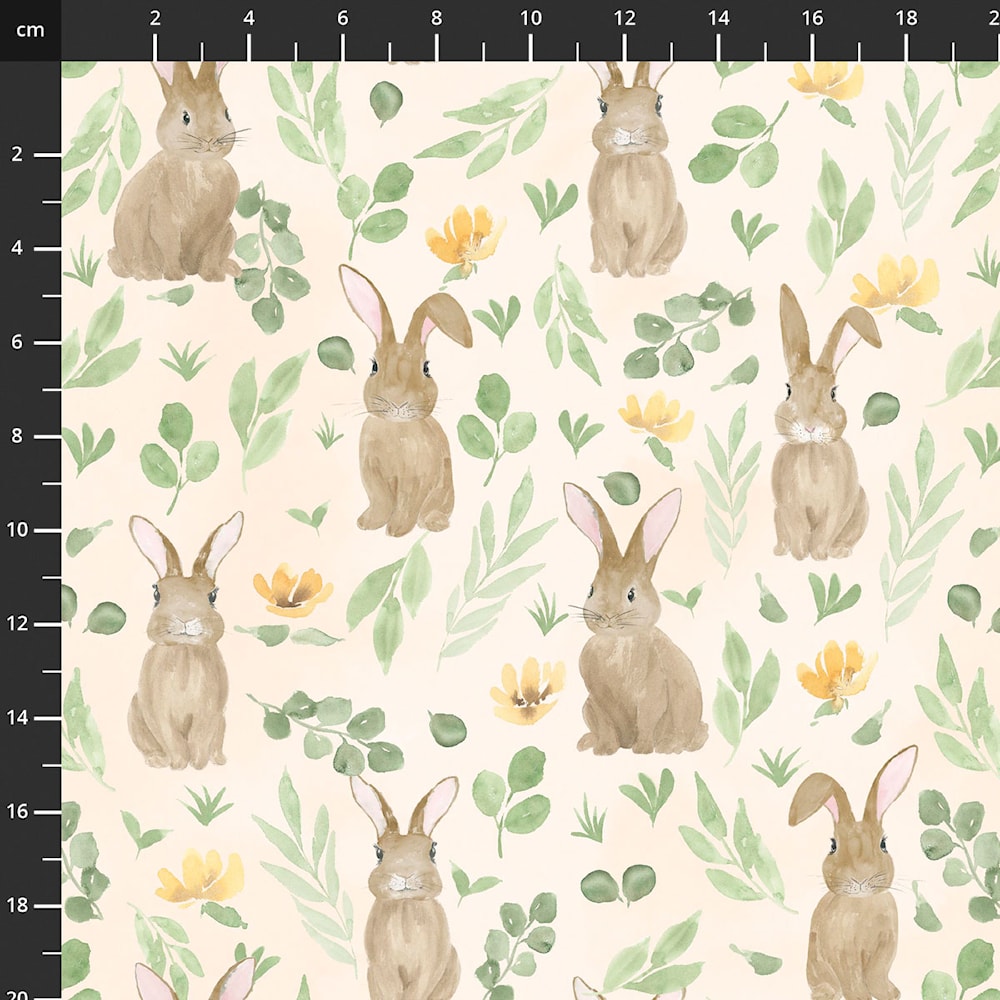The width and height of the screenshot is (1000, 1000).
Task: Select the 2 on the top ruler
Action: tap(155, 18)
